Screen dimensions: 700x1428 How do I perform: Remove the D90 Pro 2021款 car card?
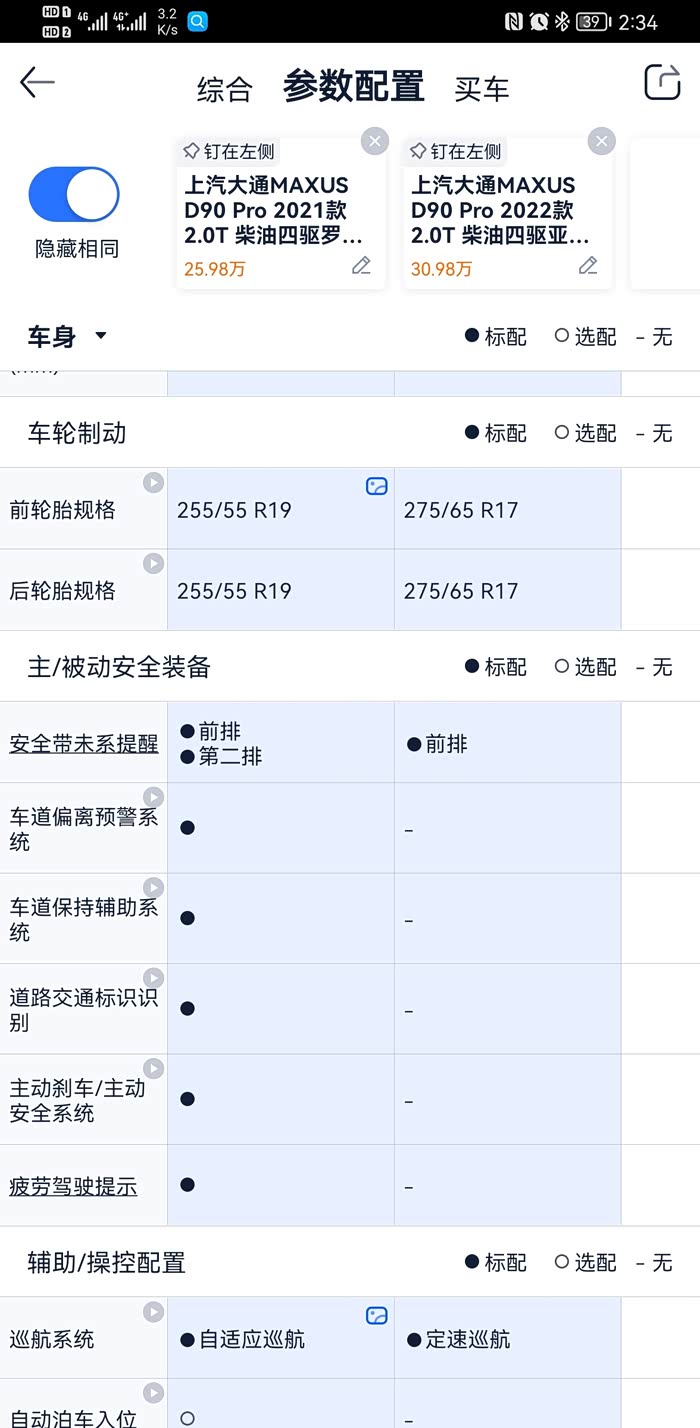tap(374, 141)
